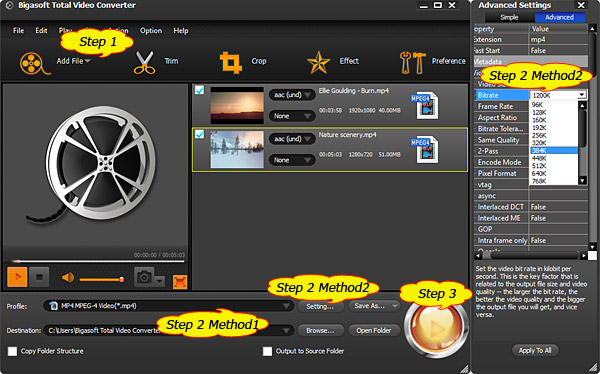The width and height of the screenshot is (600, 374).
Task: Select 384K in the bitrate list
Action: click(554, 150)
